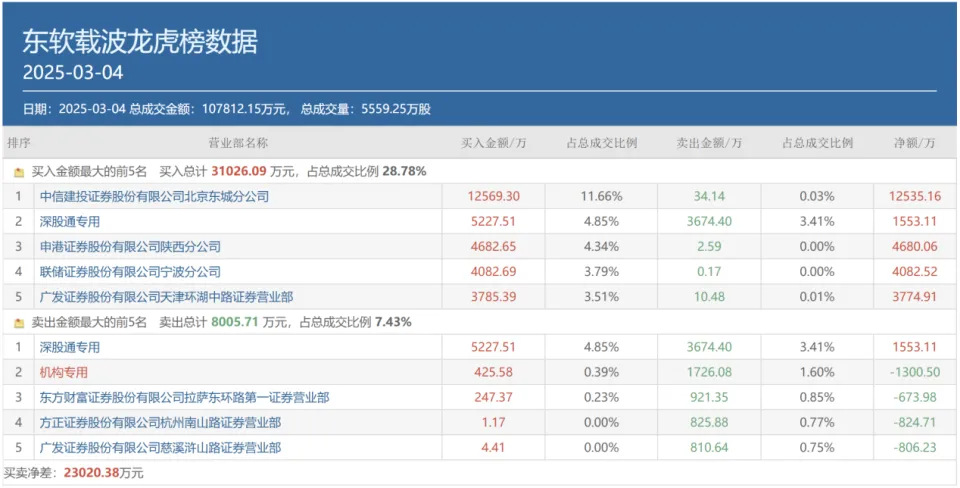Open 申港证券股份有限公司陕西分公司 link
This screenshot has width=960, height=488.
point(130,247)
